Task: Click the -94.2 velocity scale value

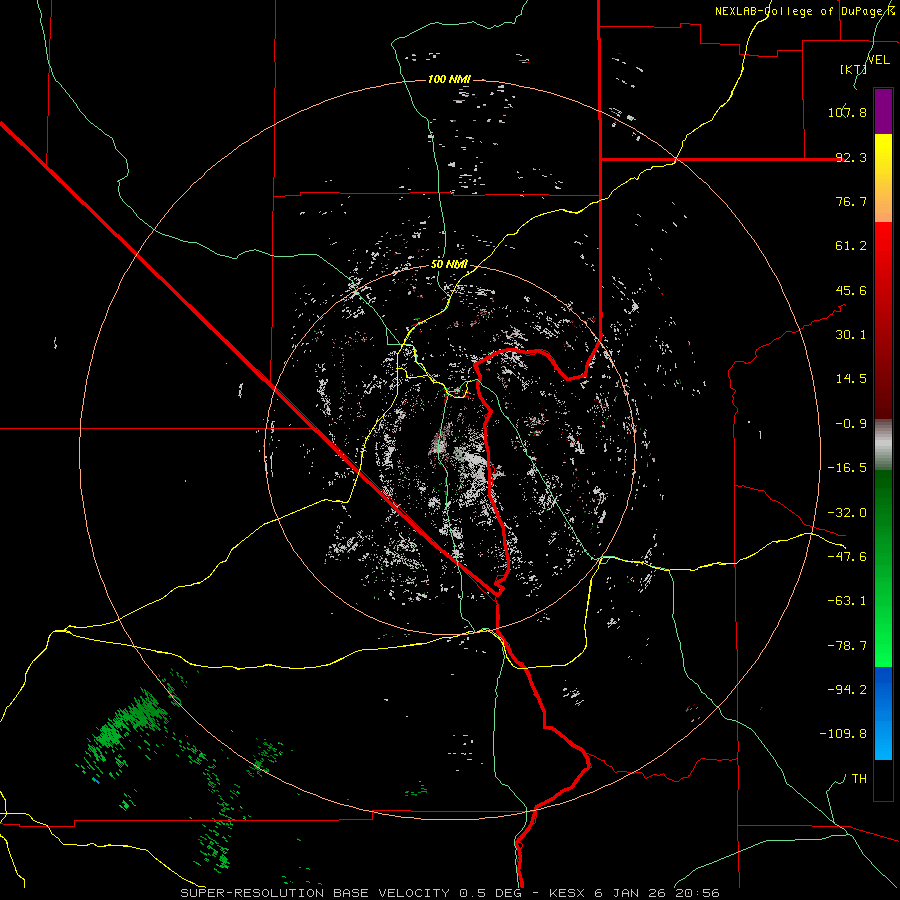Action: tap(847, 690)
